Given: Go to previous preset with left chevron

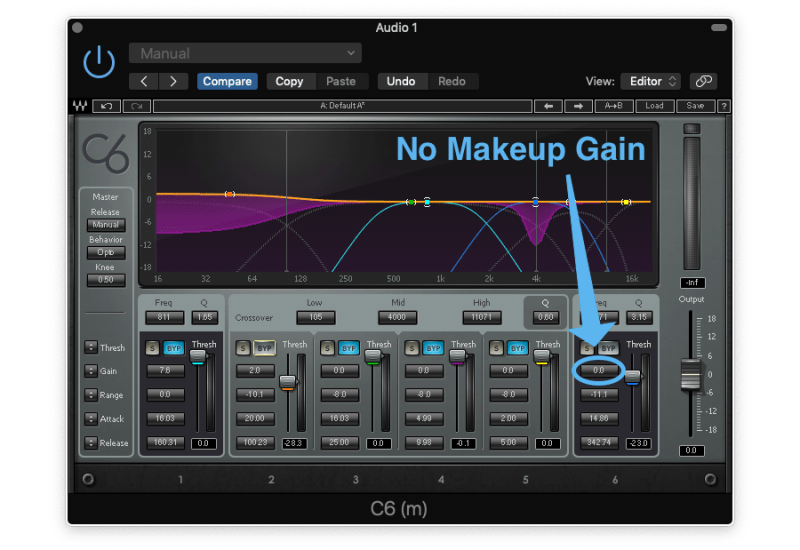Looking at the screenshot, I should [144, 82].
